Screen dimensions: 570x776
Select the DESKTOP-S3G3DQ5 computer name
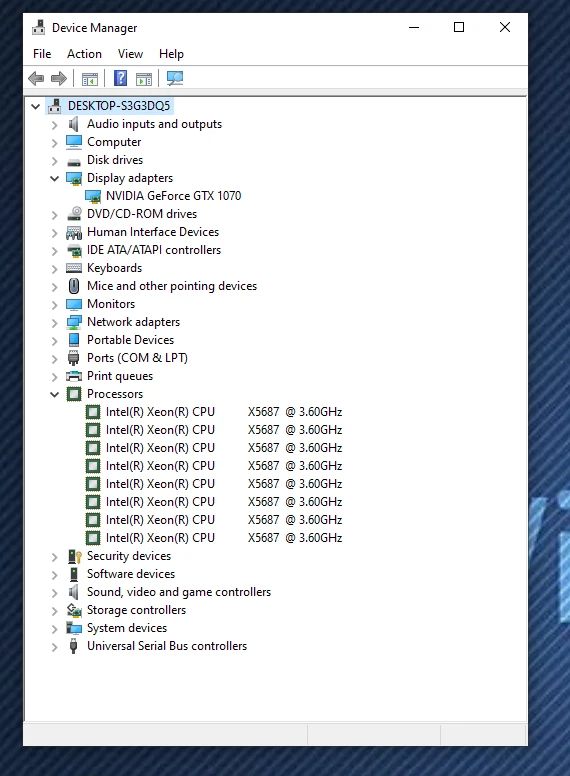click(119, 106)
